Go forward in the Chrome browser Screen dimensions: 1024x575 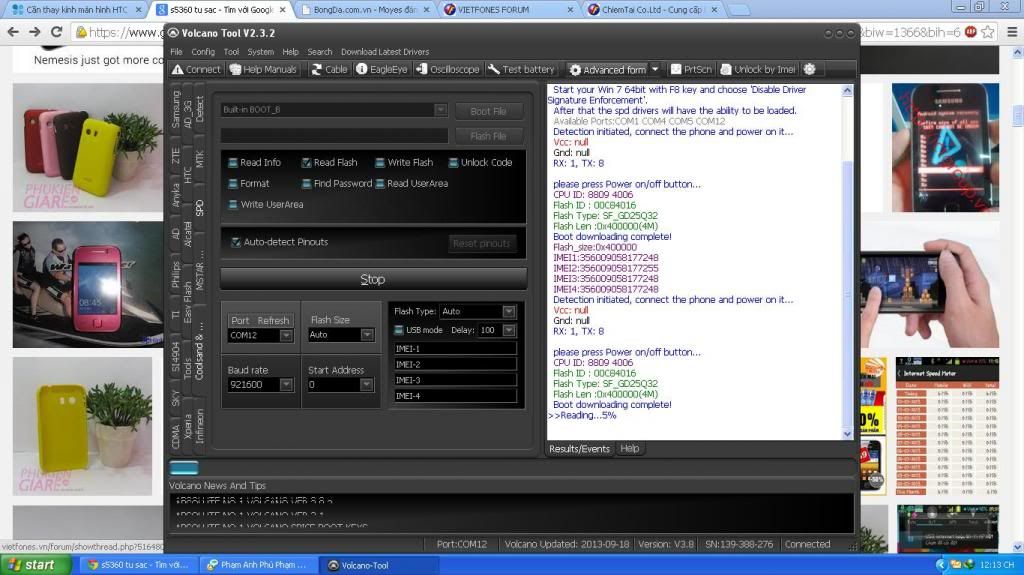point(35,32)
